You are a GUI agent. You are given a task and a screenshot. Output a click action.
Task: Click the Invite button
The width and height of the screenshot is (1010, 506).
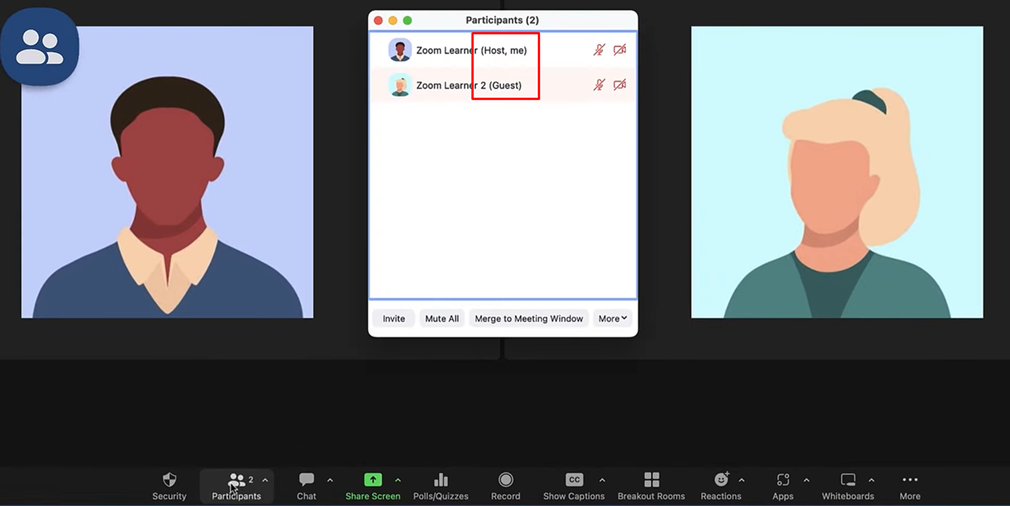pyautogui.click(x=394, y=319)
